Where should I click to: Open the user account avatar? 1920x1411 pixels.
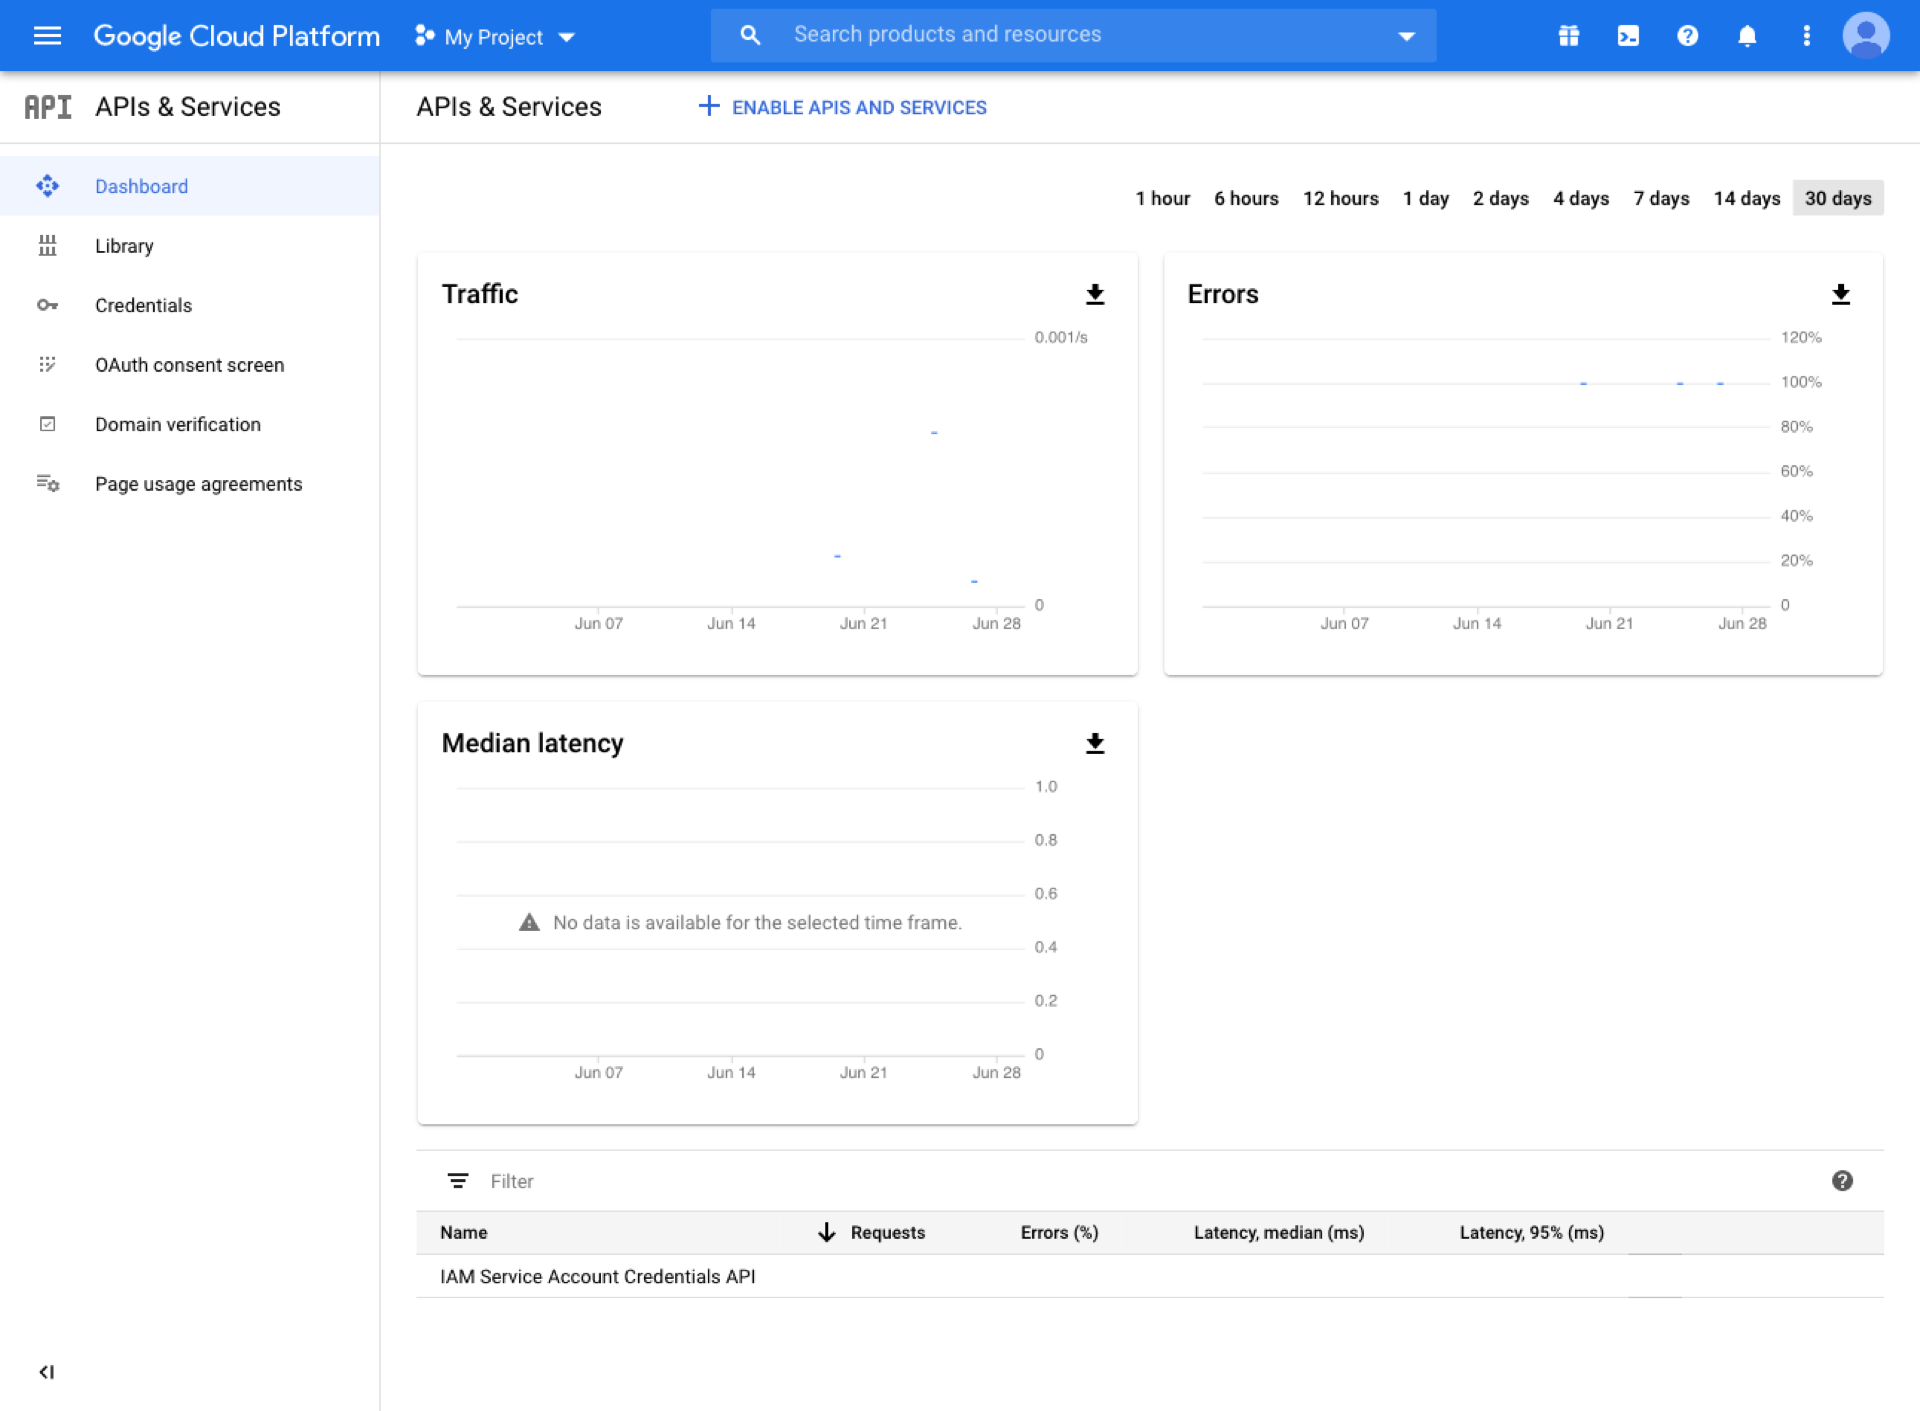click(1865, 36)
